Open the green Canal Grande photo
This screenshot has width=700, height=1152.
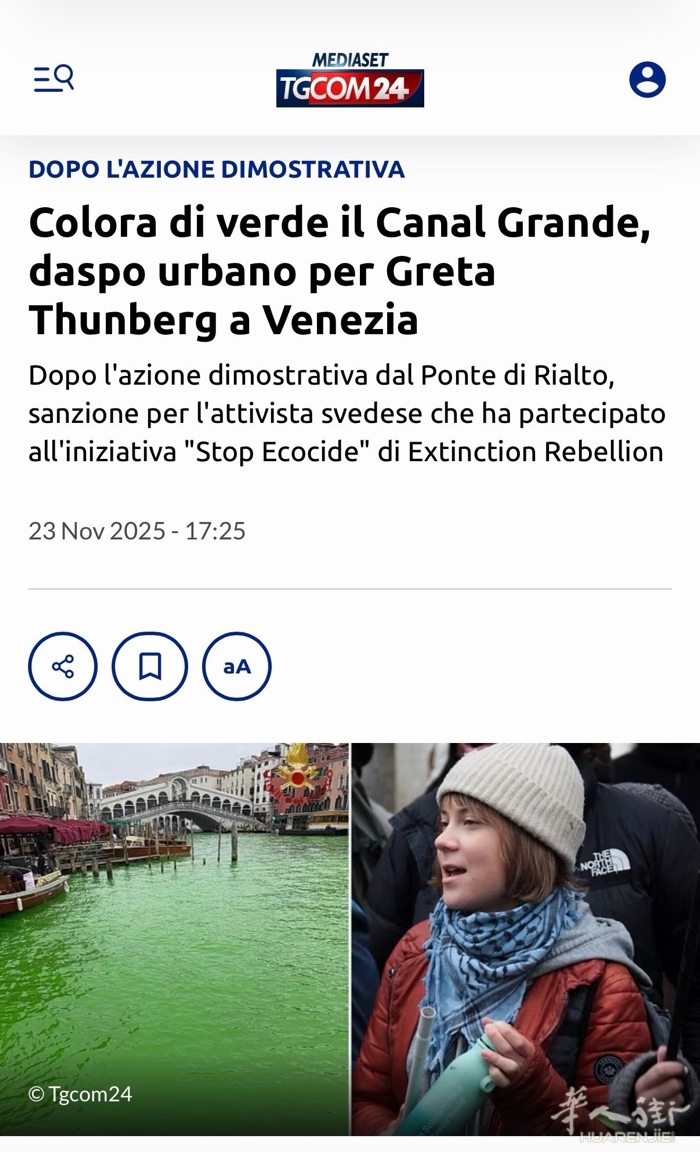[174, 939]
